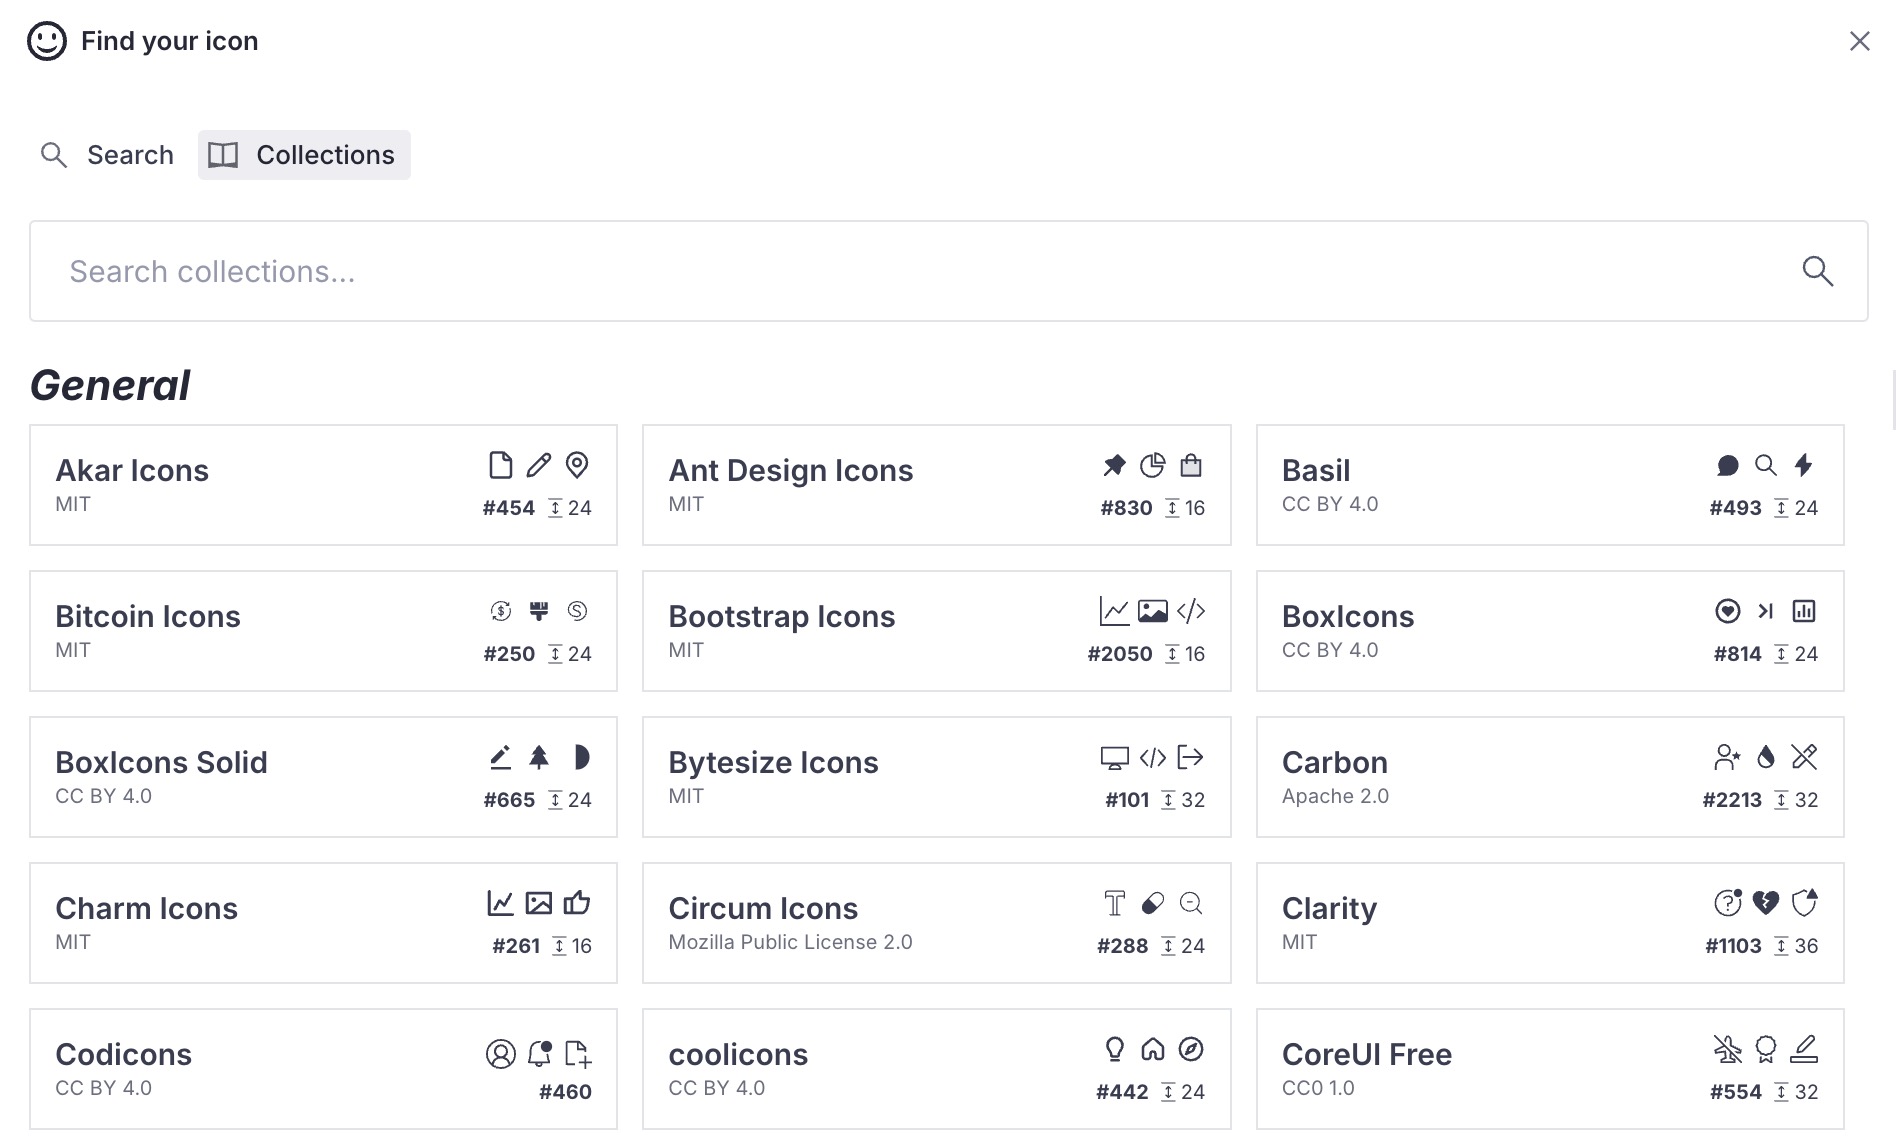Viewport: 1896px width, 1146px height.
Task: Click the thumbs up icon in Charm Icons
Action: click(x=577, y=903)
